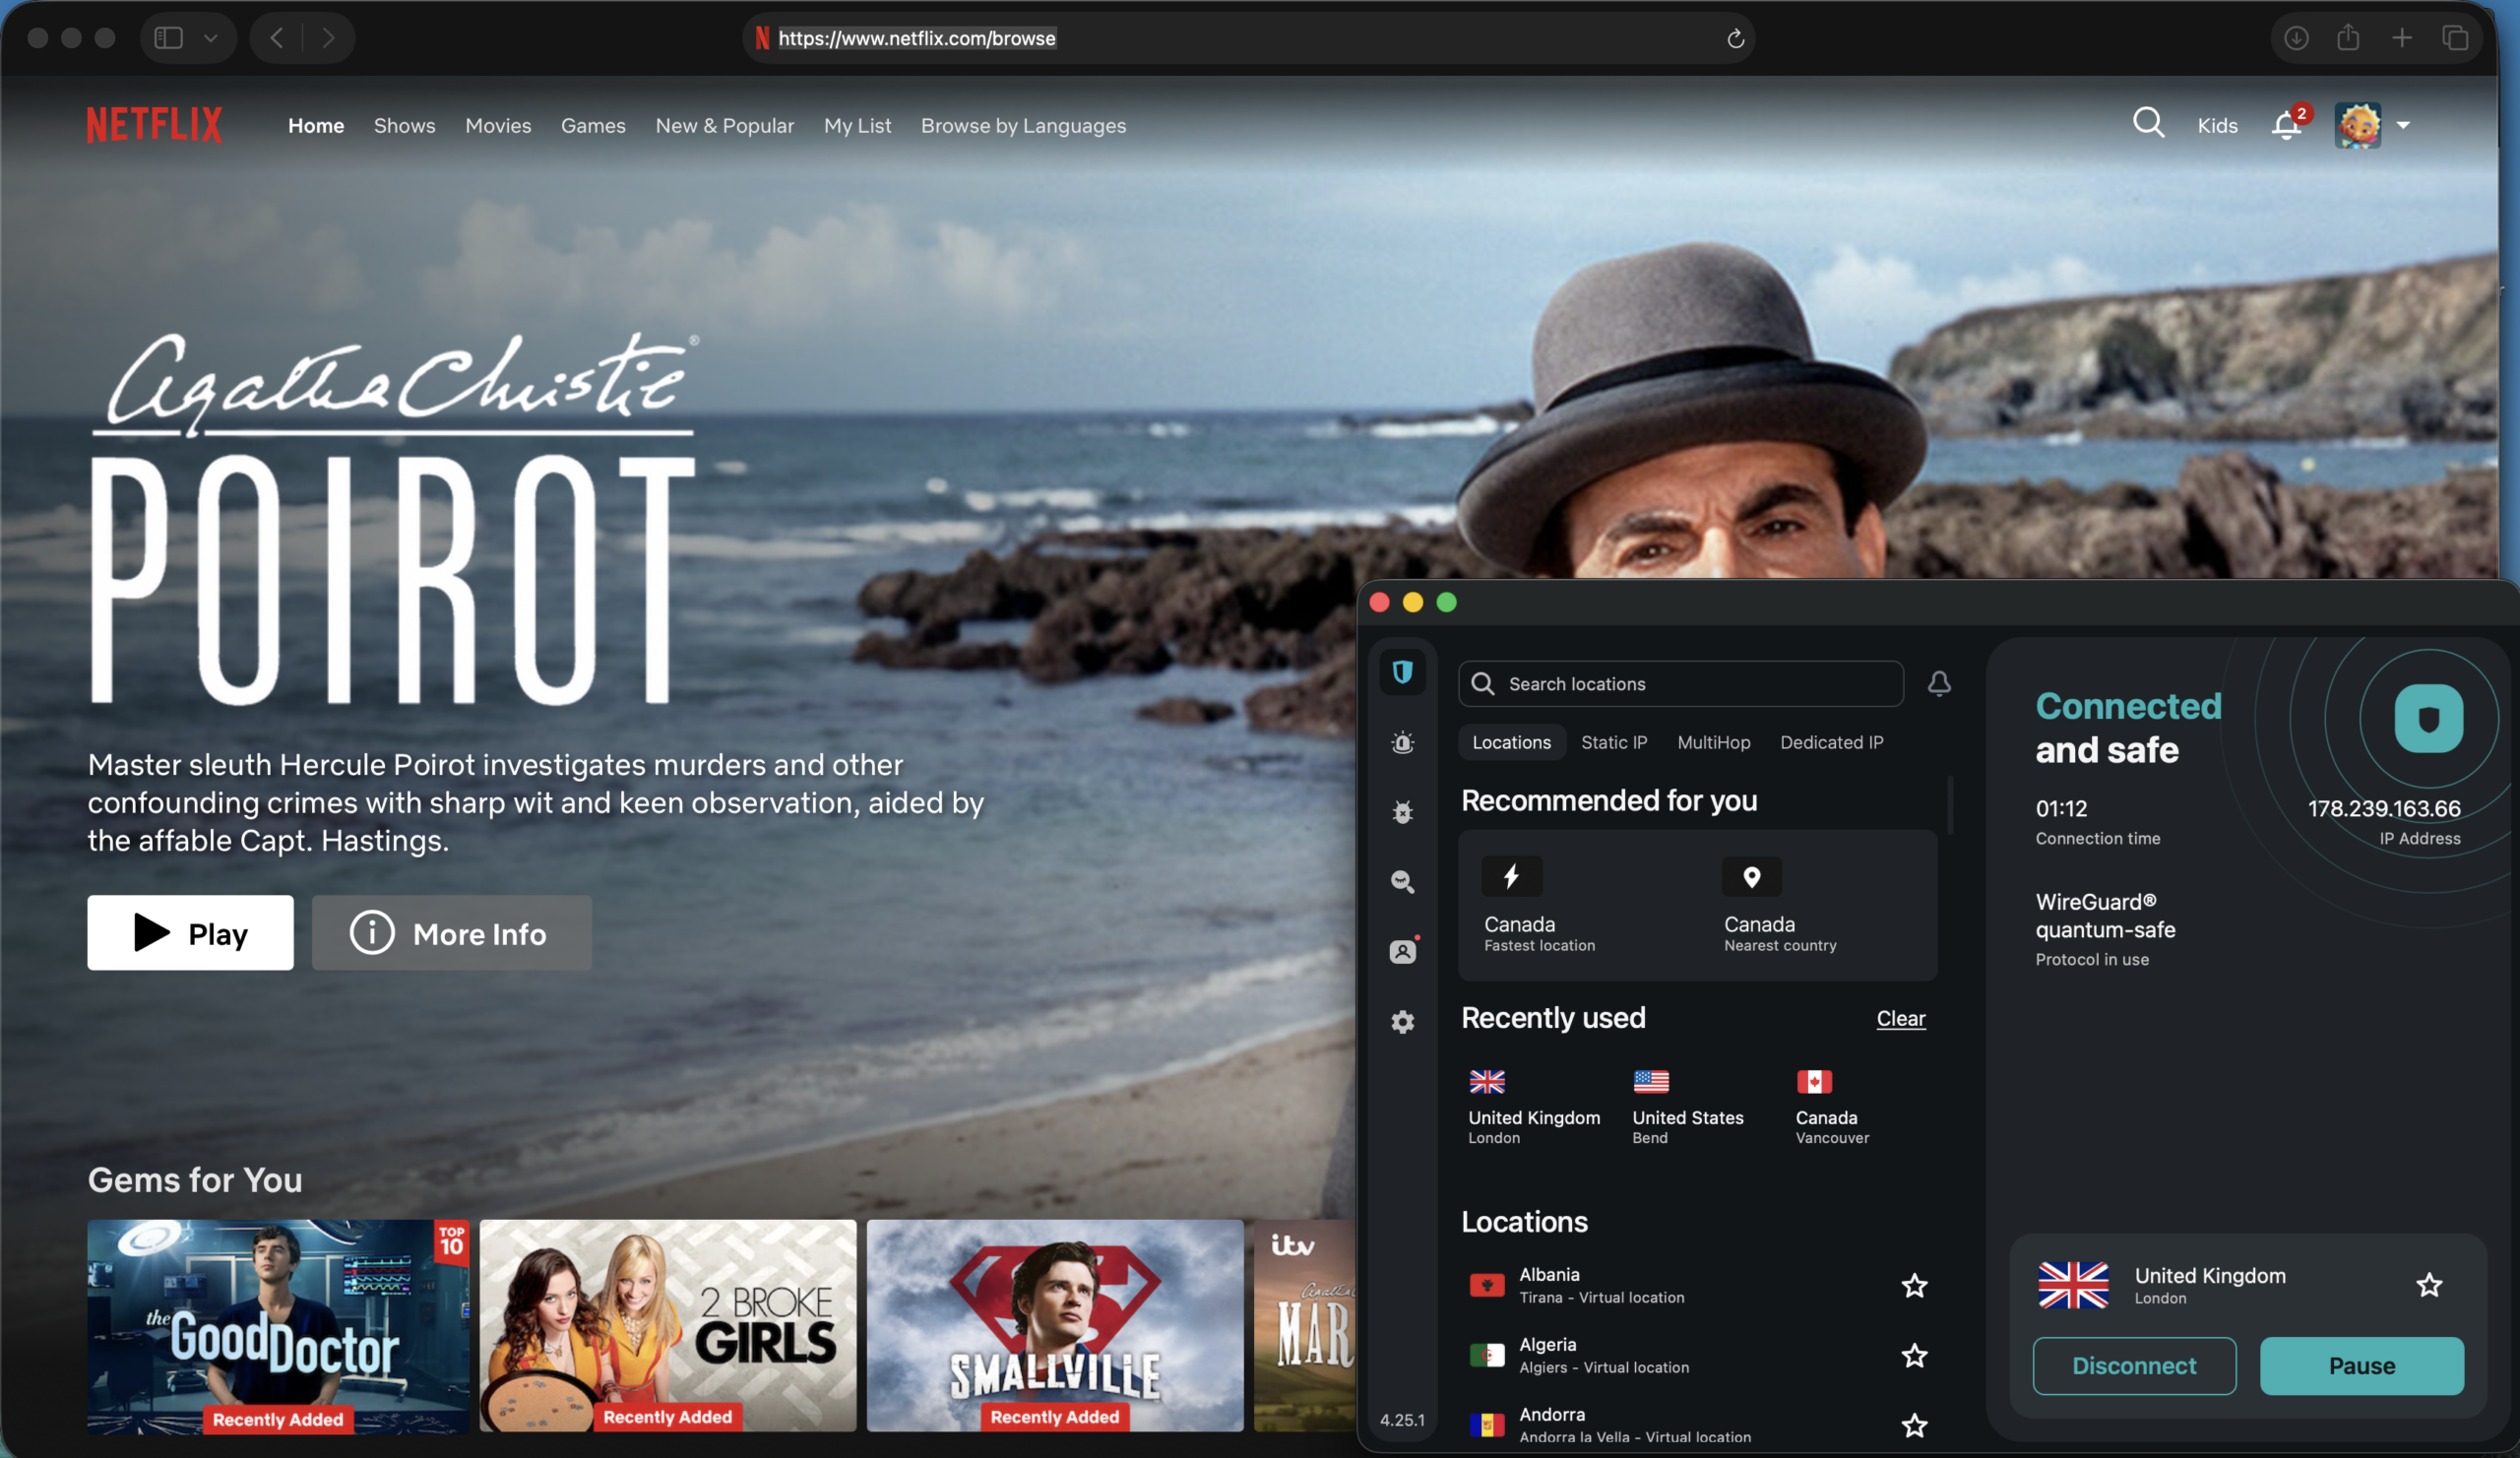The width and height of the screenshot is (2520, 1458).
Task: Click the "Gems for You" row title
Action: coord(195,1180)
